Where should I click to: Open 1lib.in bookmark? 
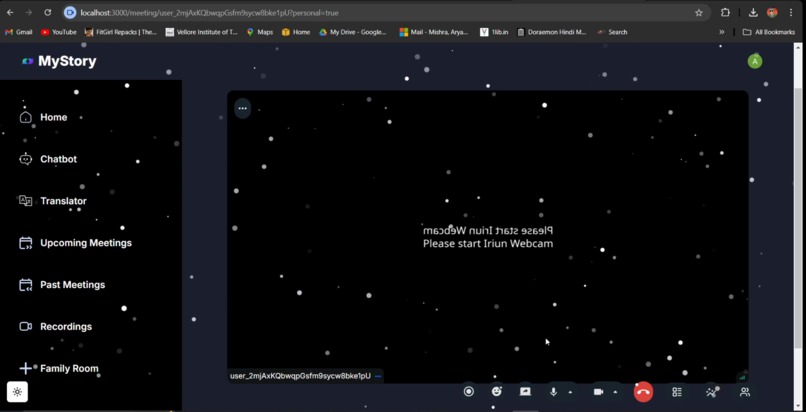pyautogui.click(x=494, y=32)
